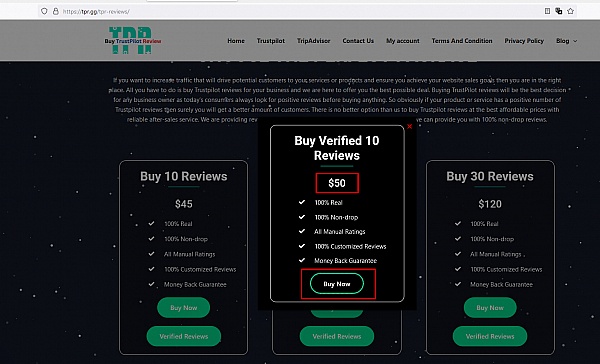Click the $50 price in popup
The height and width of the screenshot is (364, 600).
(x=337, y=183)
